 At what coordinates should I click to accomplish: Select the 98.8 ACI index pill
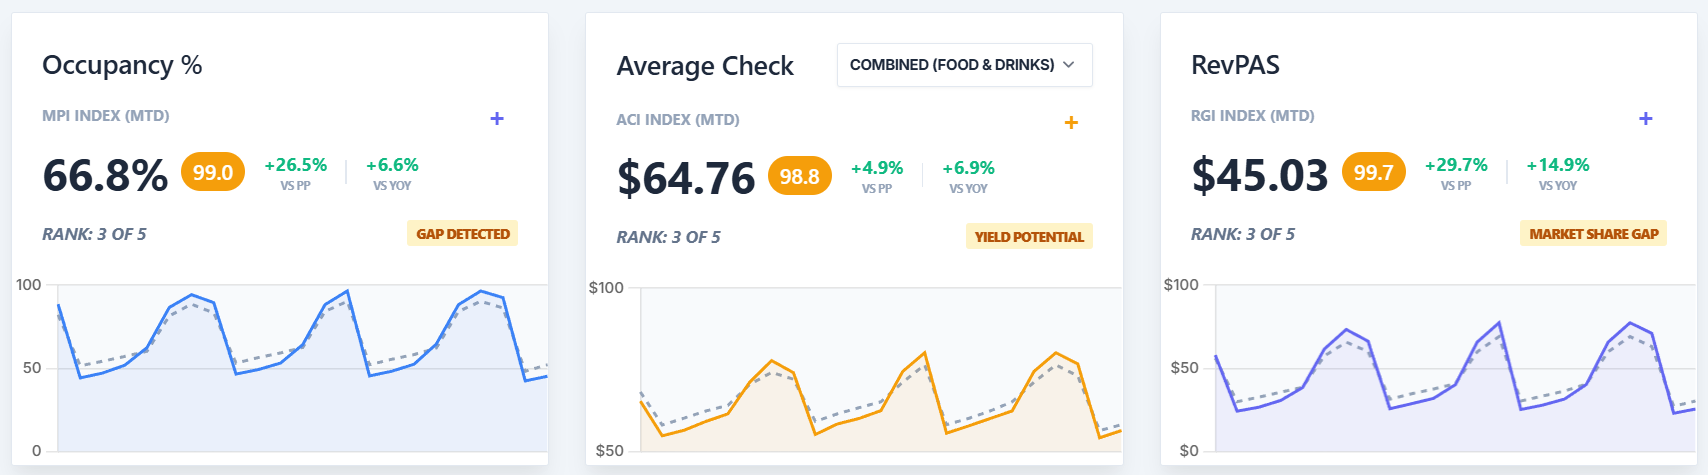coord(799,176)
